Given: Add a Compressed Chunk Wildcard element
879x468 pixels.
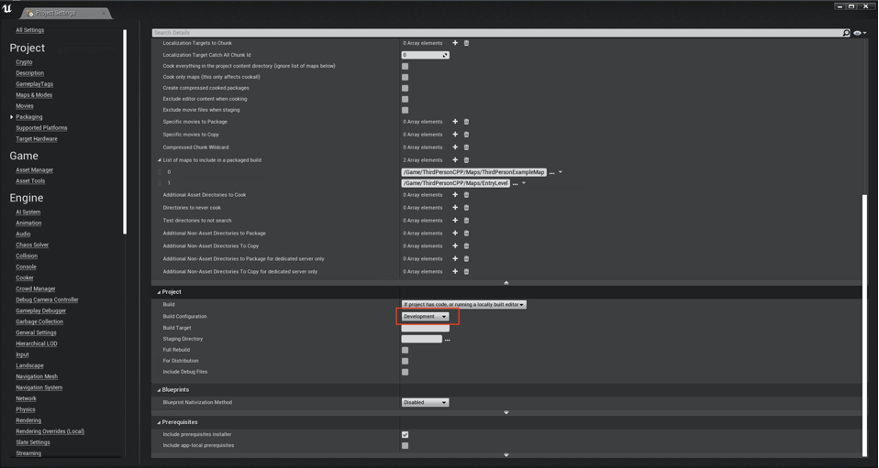Looking at the screenshot, I should pos(455,147).
